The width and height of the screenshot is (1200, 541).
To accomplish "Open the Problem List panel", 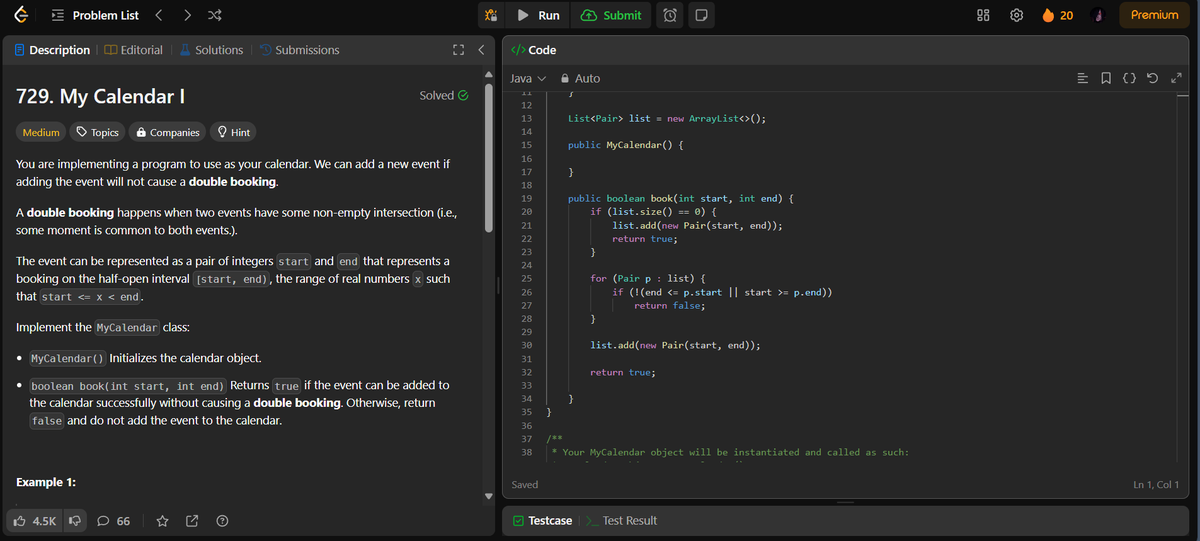I will pyautogui.click(x=95, y=15).
